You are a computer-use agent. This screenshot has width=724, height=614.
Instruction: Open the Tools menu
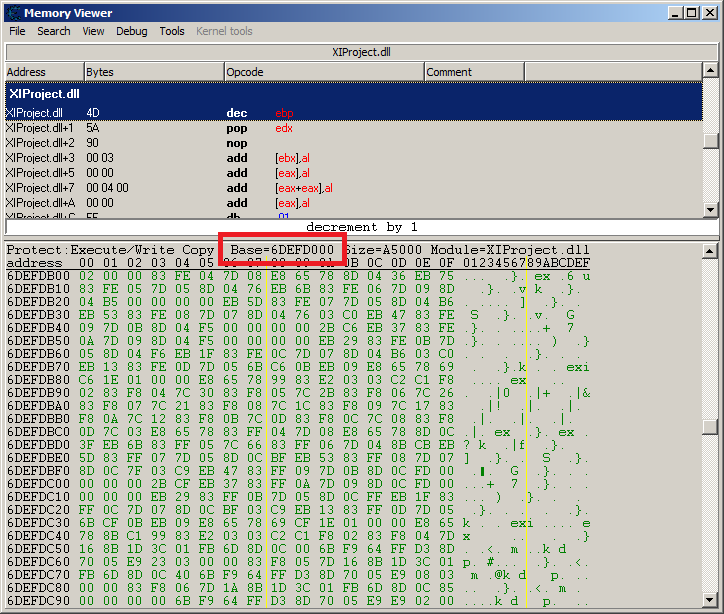point(172,31)
